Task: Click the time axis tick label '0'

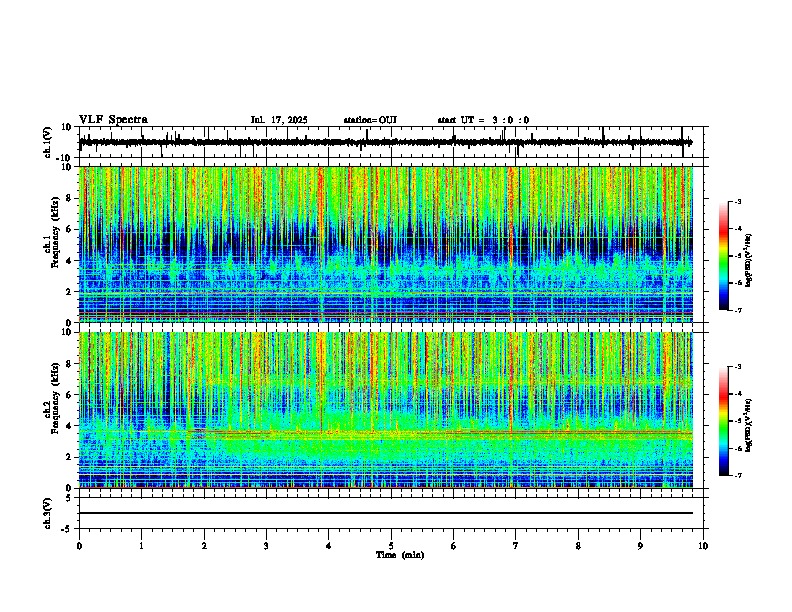Action: [x=79, y=546]
